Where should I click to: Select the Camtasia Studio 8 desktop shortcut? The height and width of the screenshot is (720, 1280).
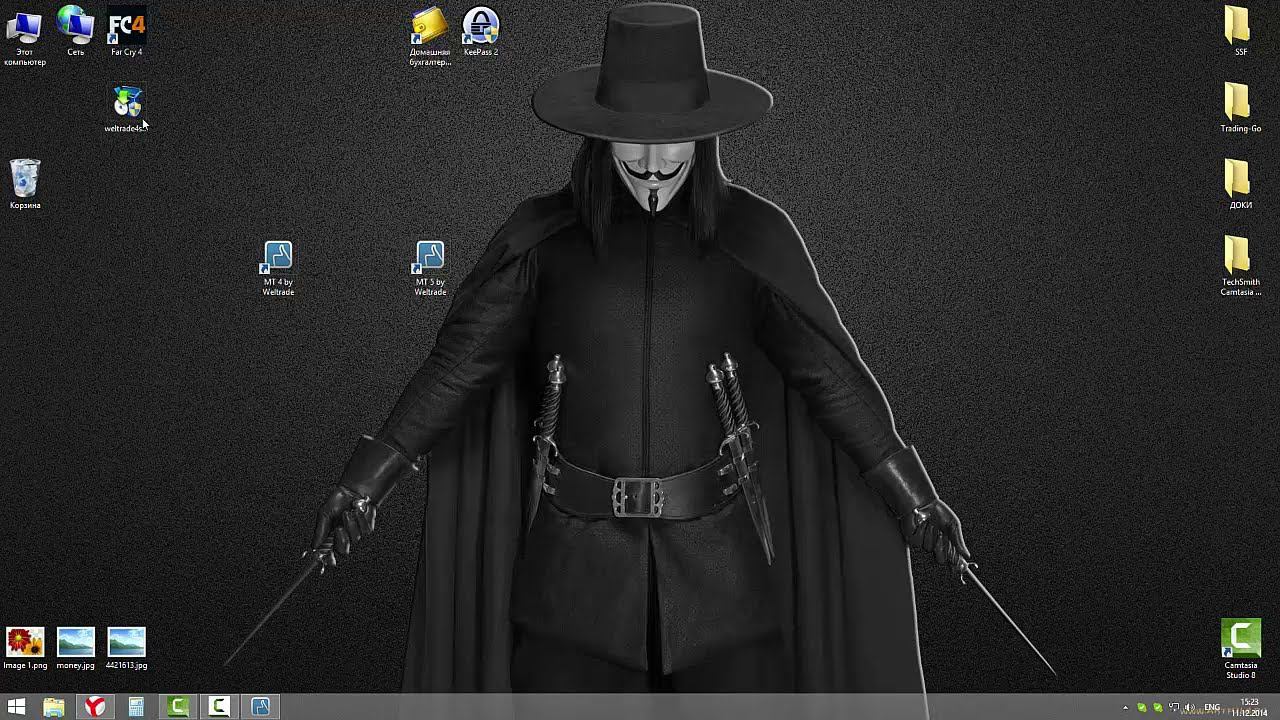(1241, 649)
